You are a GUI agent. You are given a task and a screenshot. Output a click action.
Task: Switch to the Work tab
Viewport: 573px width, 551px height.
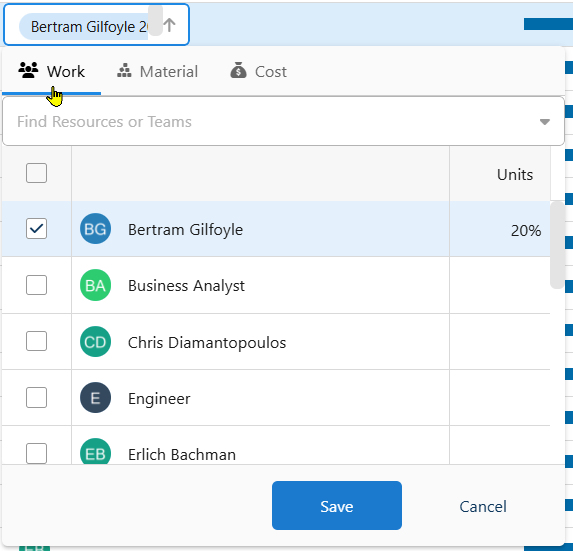point(52,71)
